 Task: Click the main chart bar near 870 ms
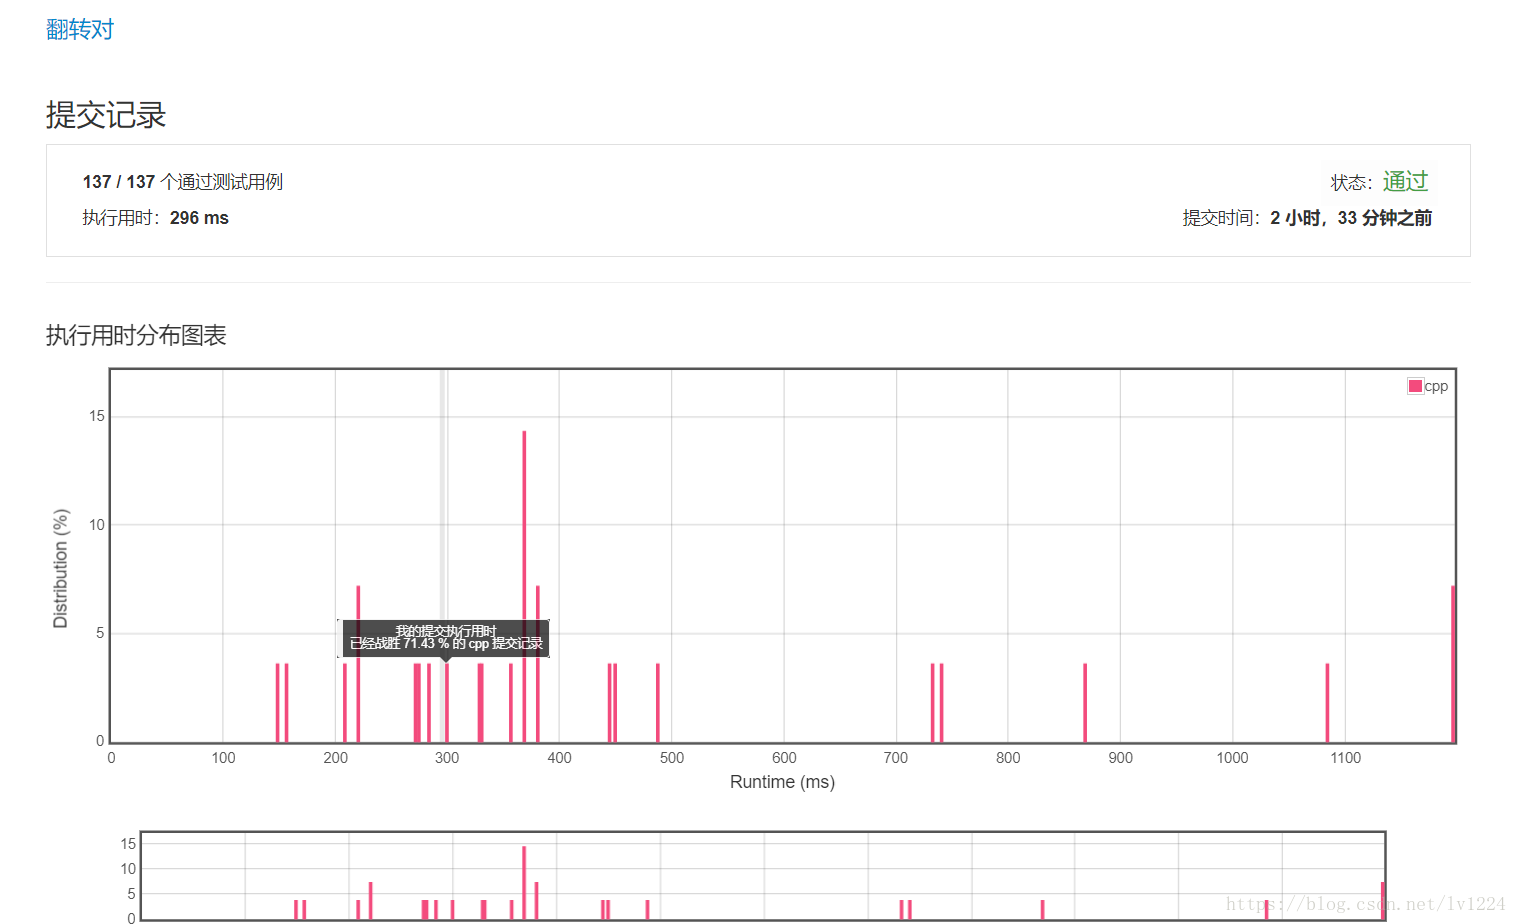click(1085, 703)
